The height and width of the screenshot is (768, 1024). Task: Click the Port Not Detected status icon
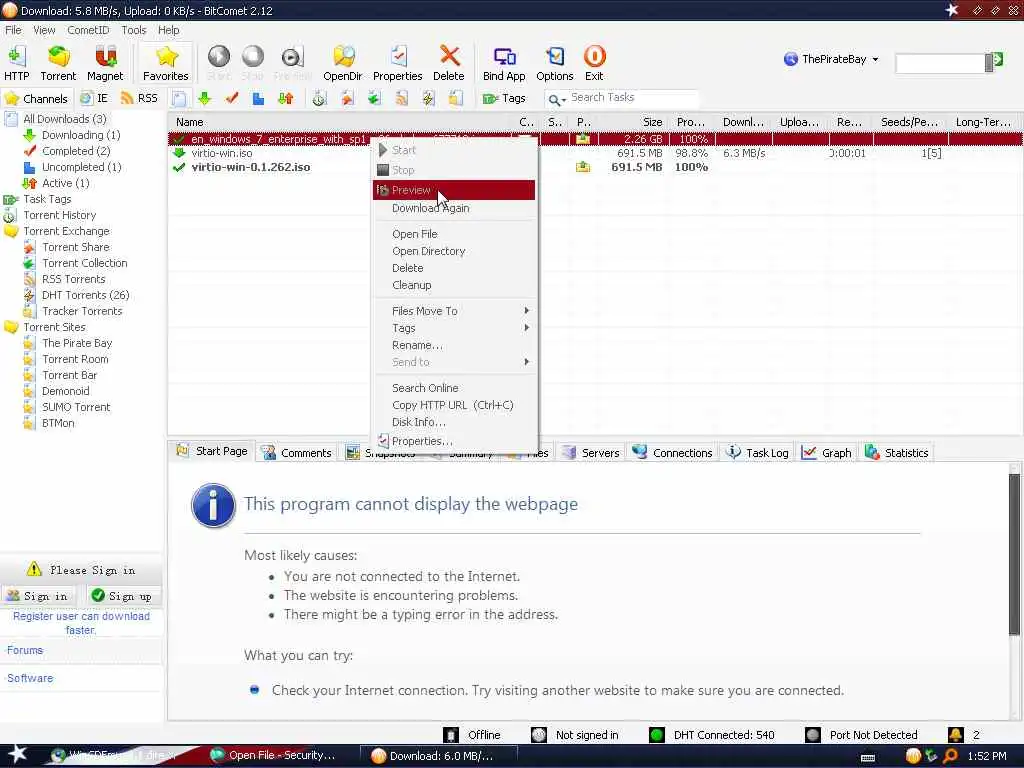click(812, 735)
